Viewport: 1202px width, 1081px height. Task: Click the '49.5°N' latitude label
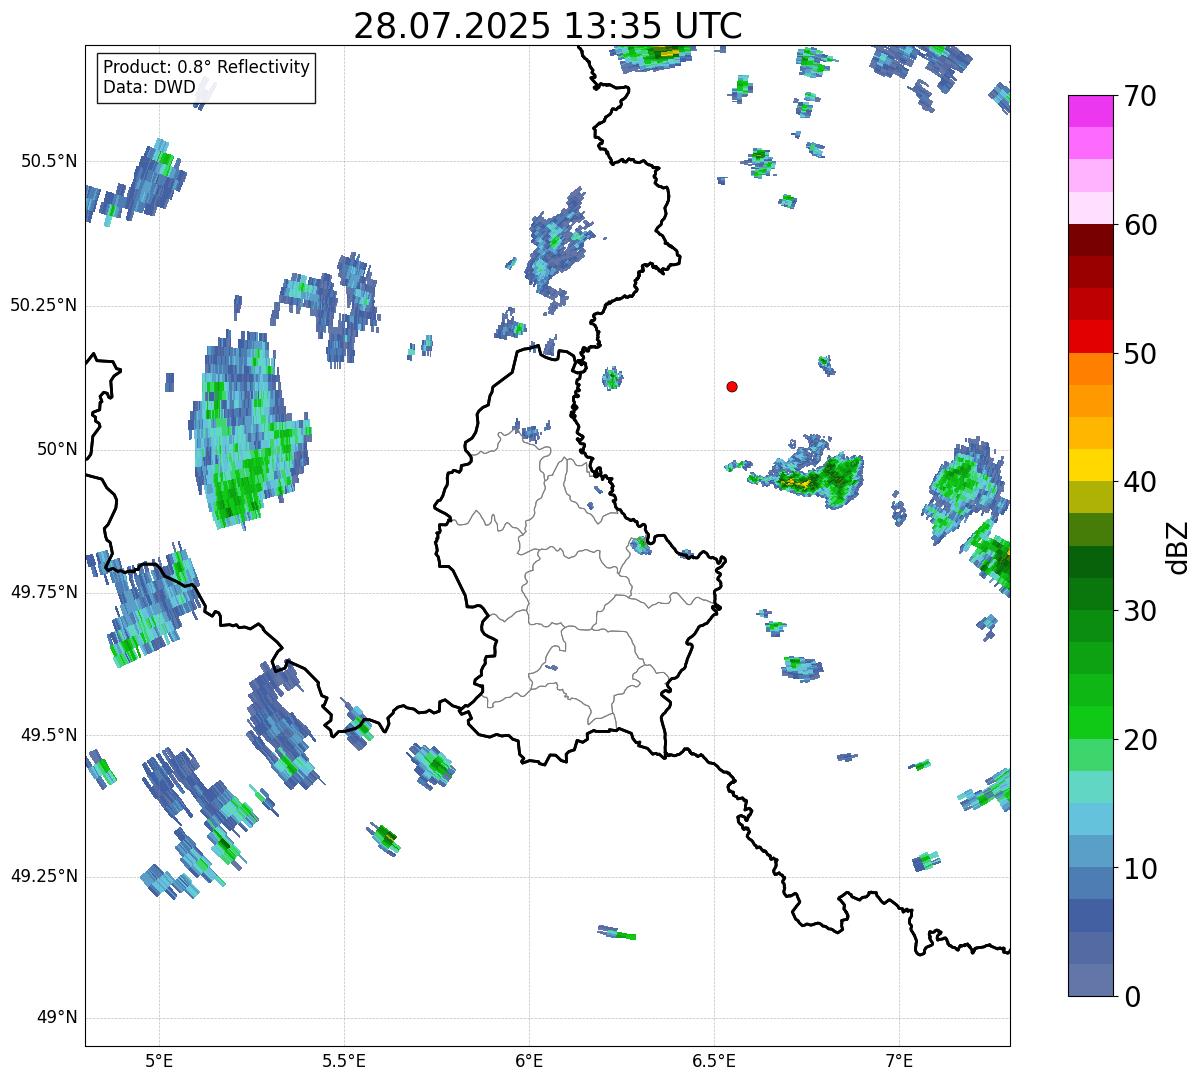49,735
